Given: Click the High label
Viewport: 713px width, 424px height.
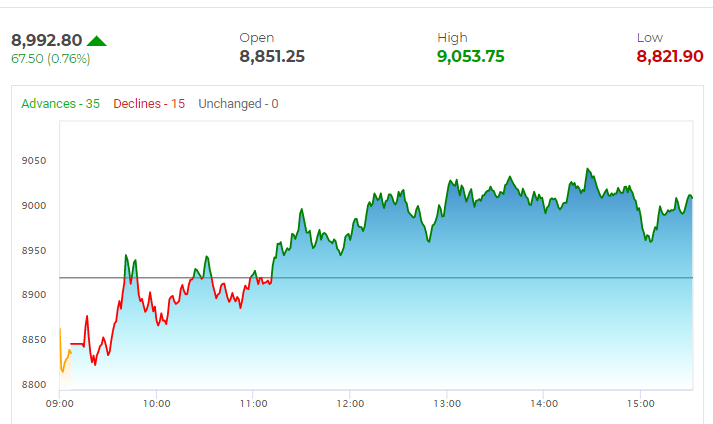Looking at the screenshot, I should coord(452,38).
